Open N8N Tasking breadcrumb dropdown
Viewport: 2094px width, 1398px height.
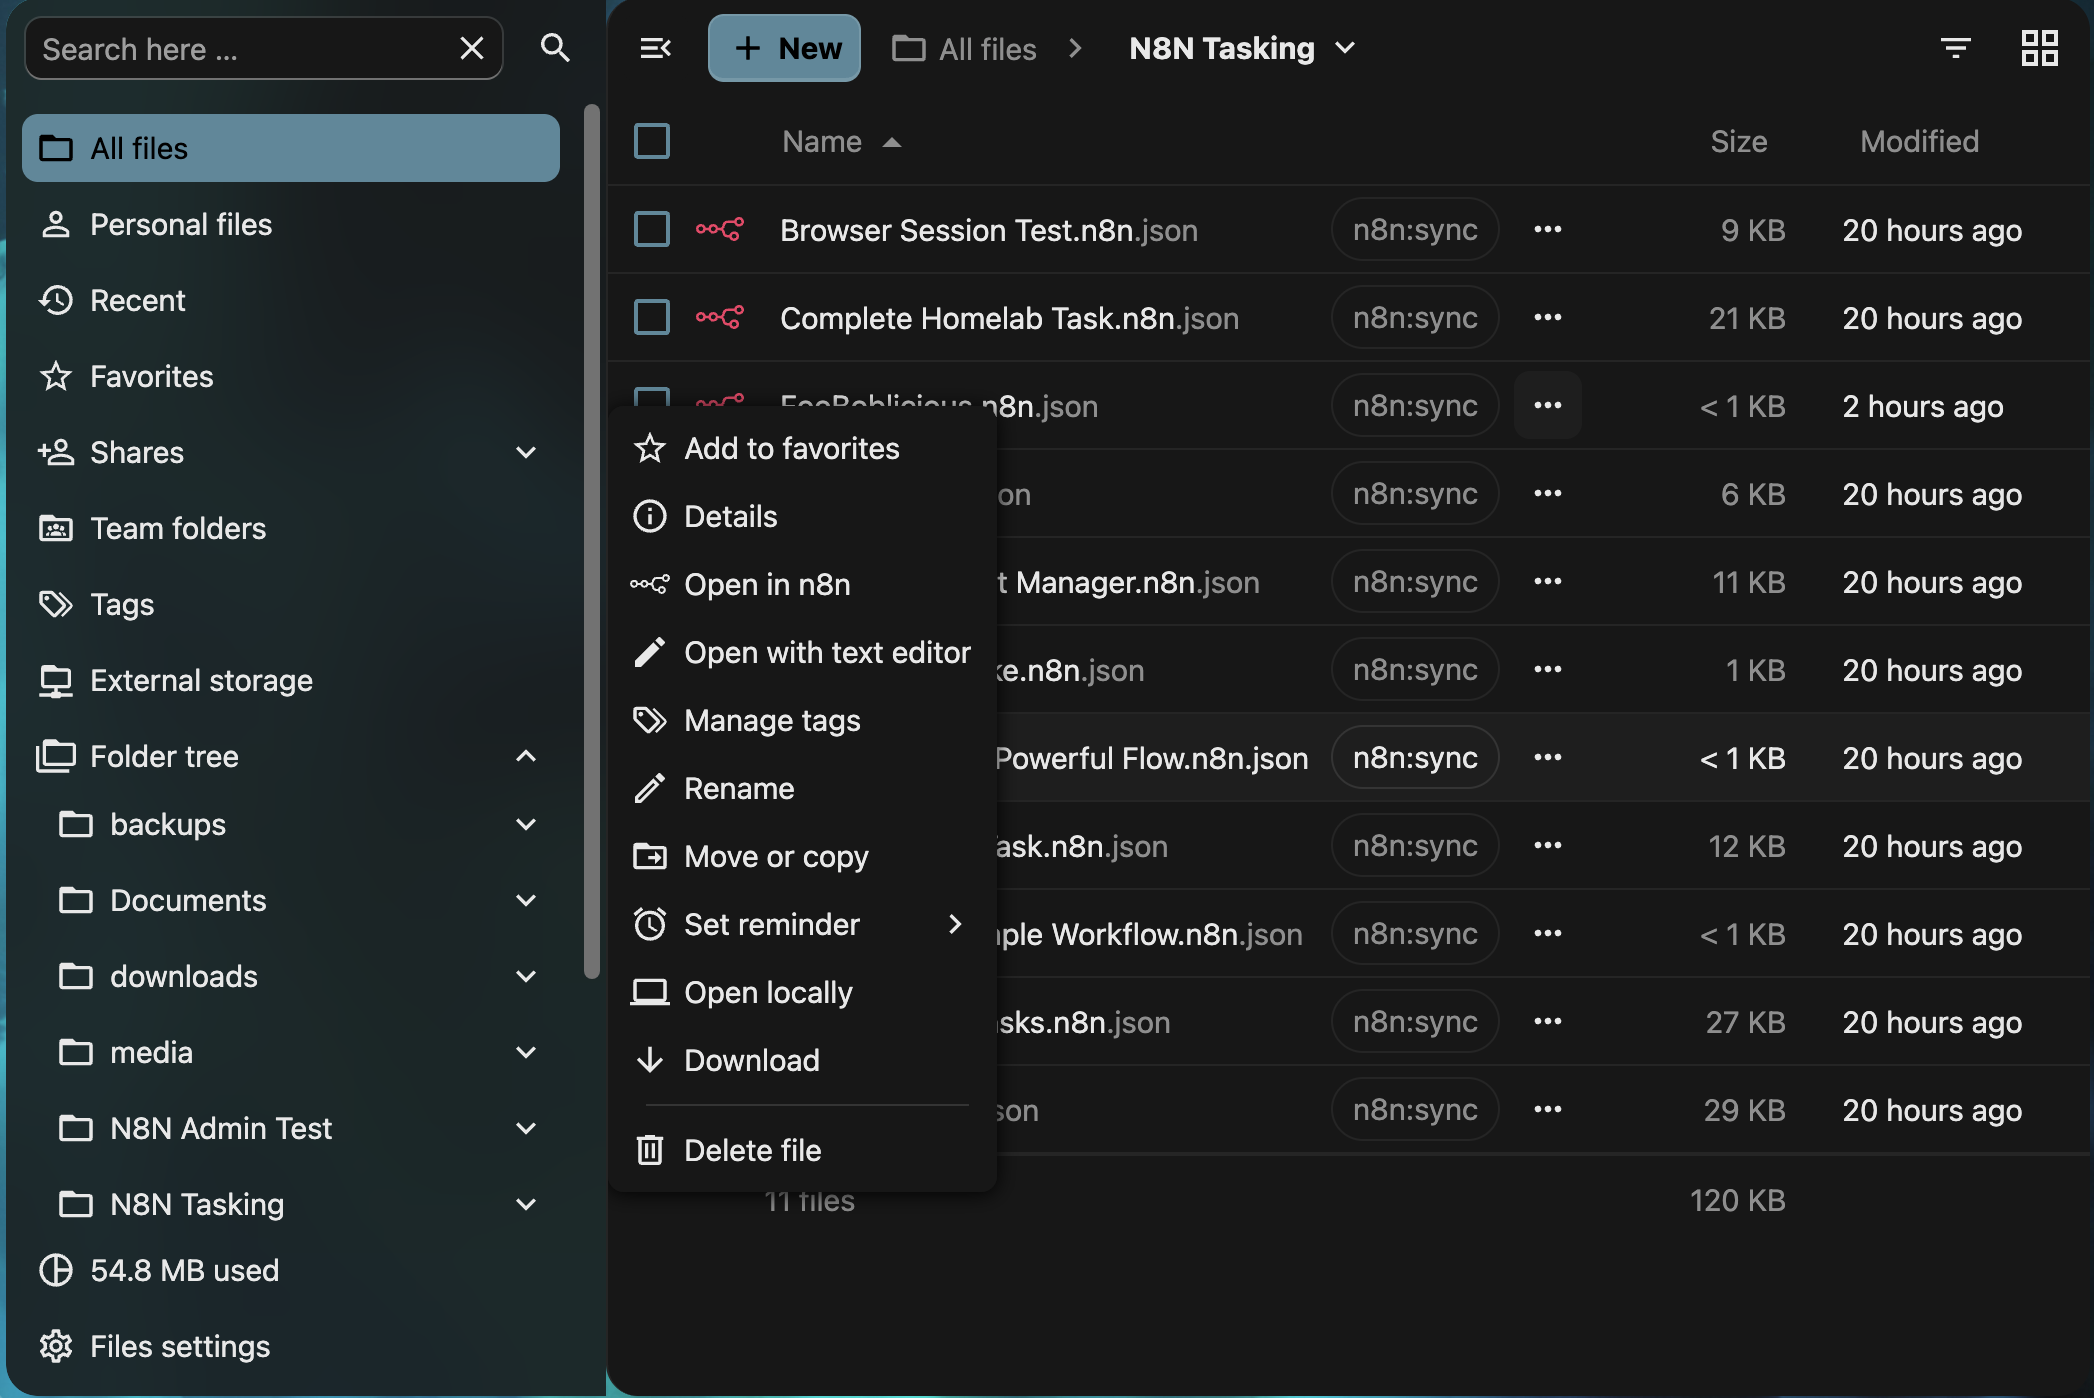tap(1241, 48)
